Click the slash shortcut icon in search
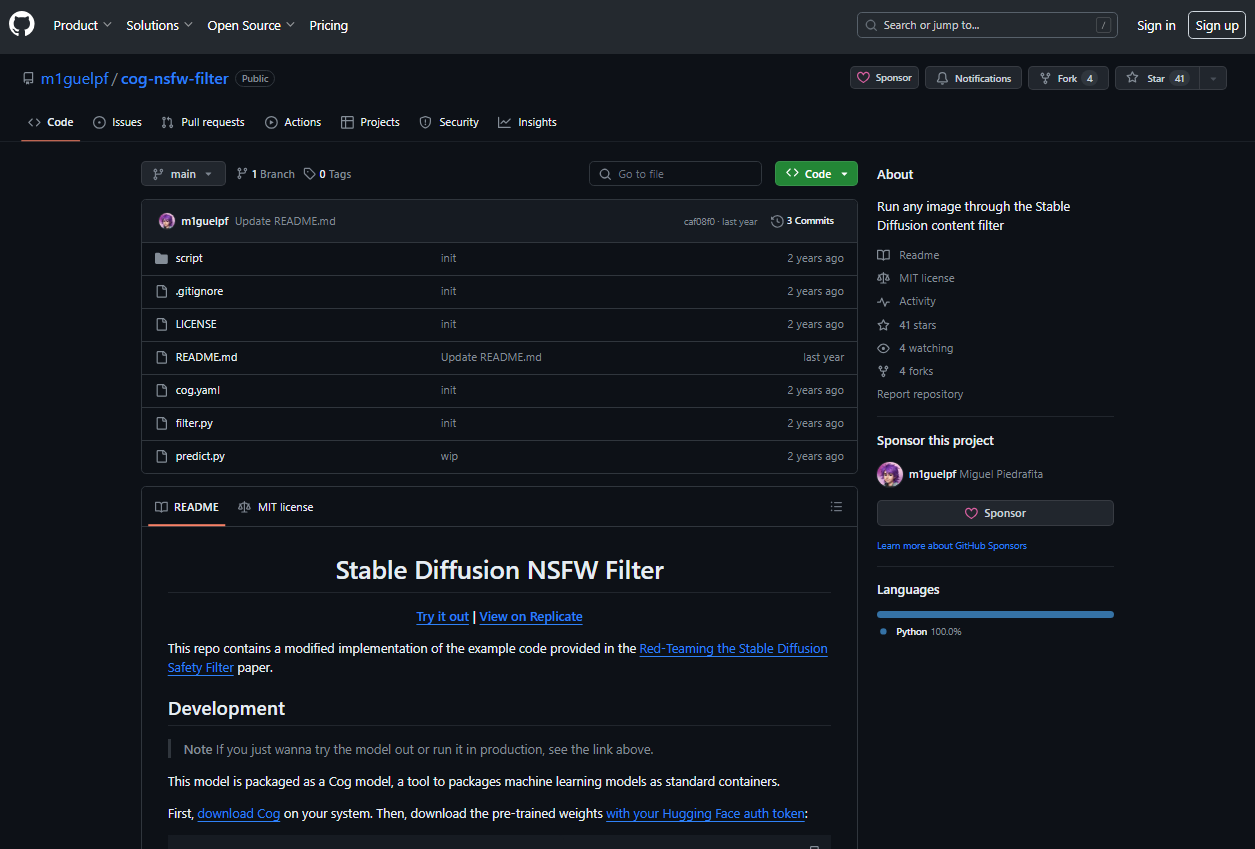Image resolution: width=1255 pixels, height=849 pixels. (x=1103, y=25)
